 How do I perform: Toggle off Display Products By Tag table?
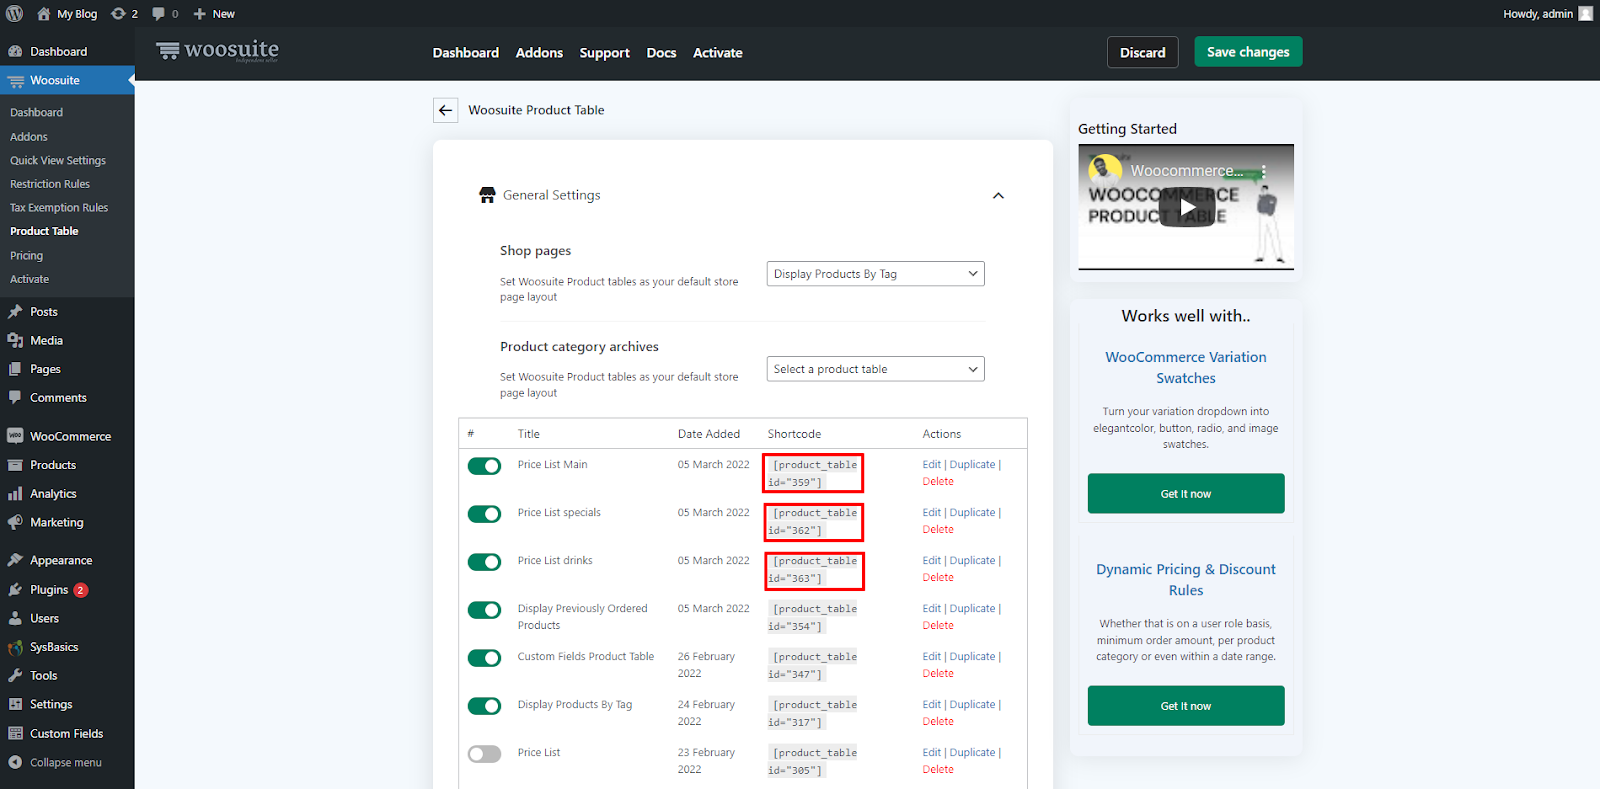[x=485, y=706]
